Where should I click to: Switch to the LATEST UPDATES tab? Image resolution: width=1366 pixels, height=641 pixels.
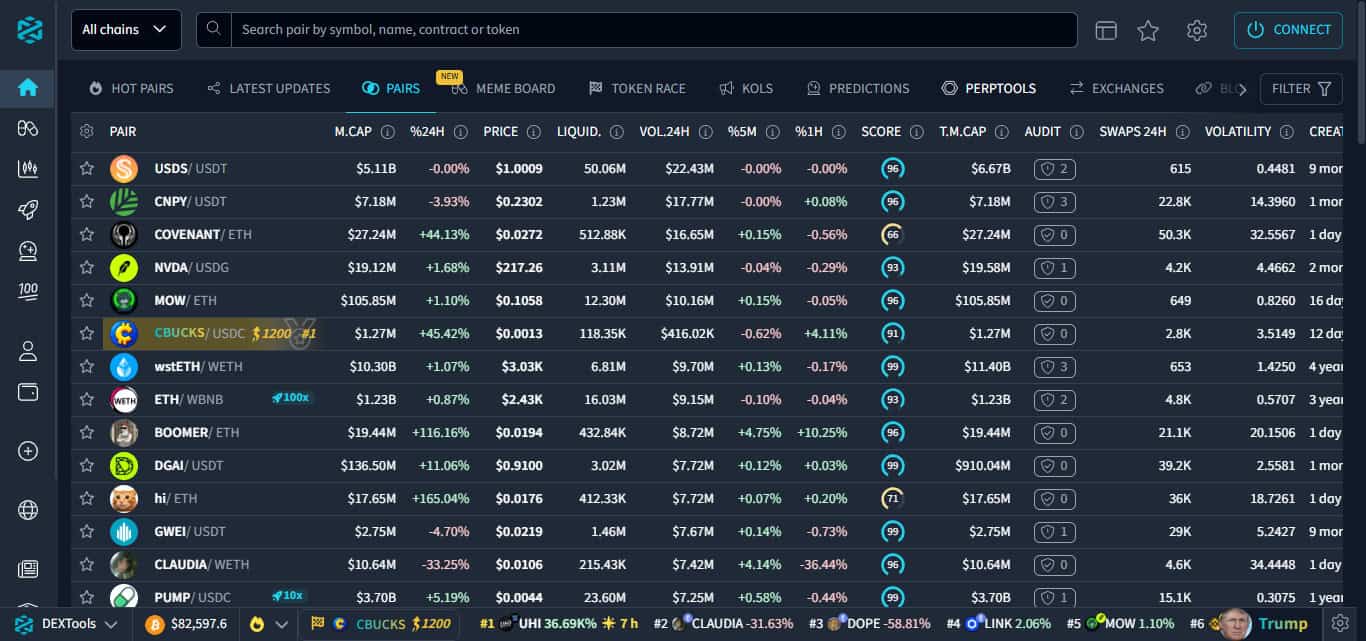point(269,89)
